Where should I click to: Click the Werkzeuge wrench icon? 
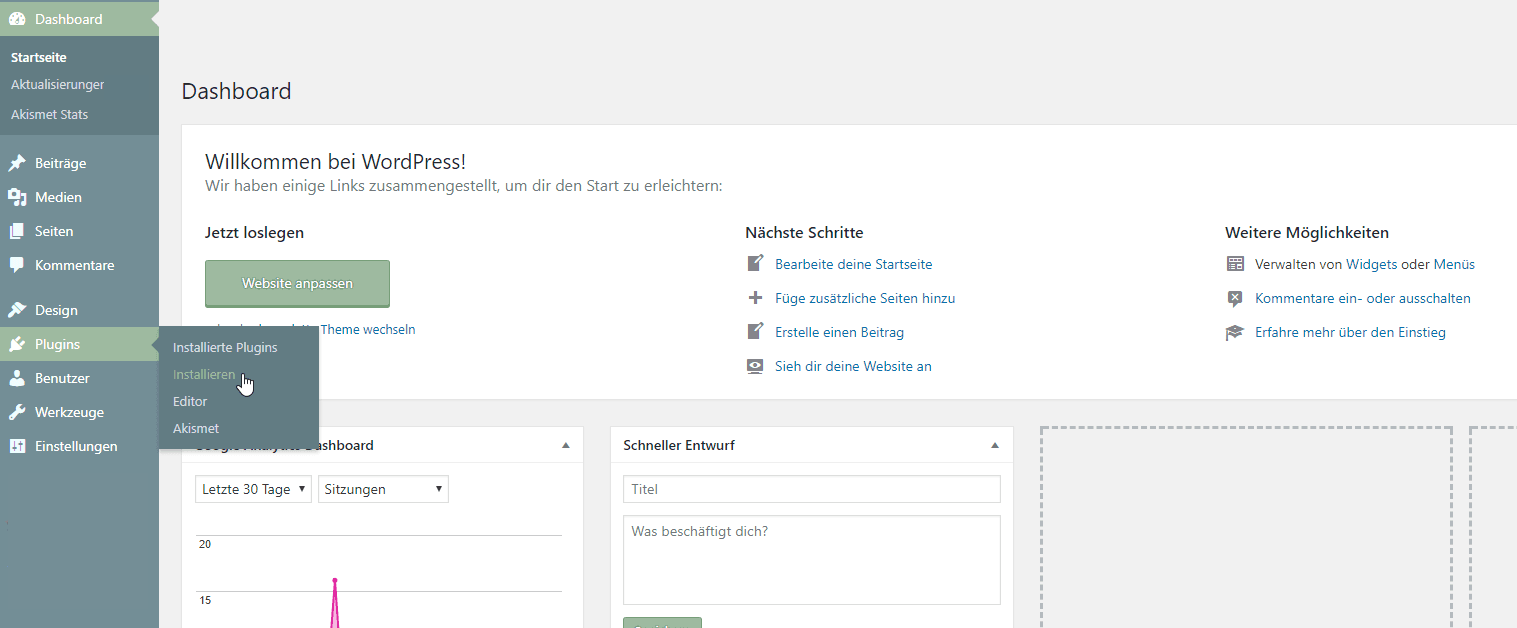point(17,412)
